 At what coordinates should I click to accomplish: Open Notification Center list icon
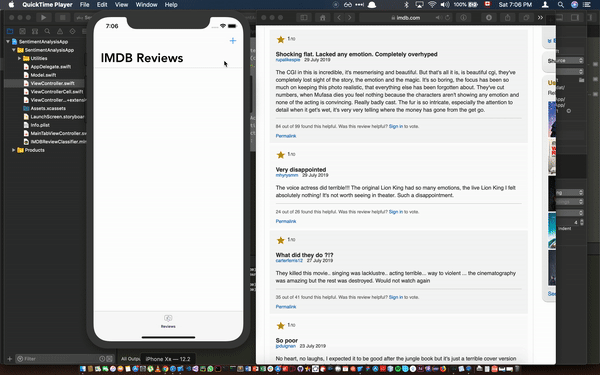pos(587,5)
